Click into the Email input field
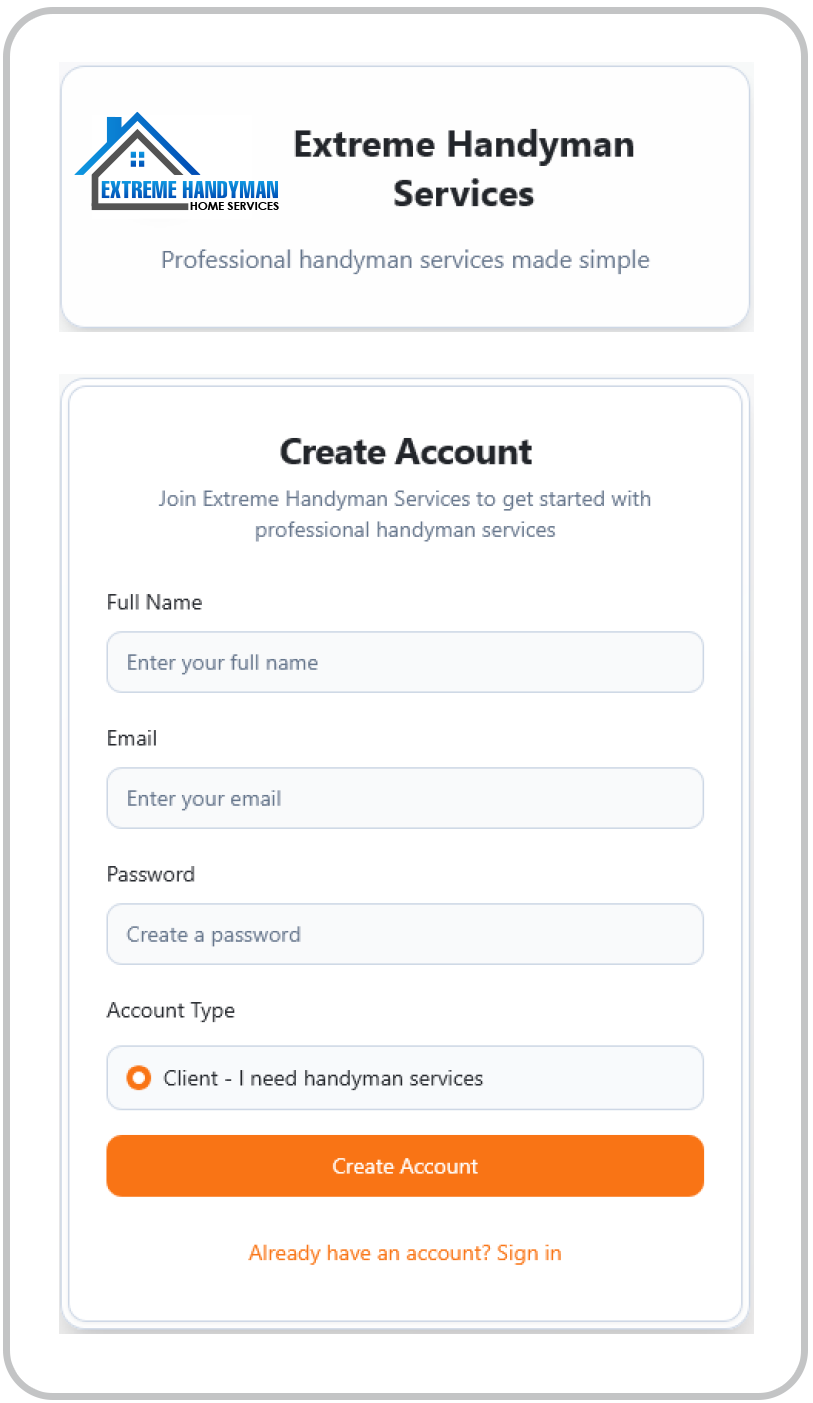Viewport: 813px width, 1403px height. 405,798
